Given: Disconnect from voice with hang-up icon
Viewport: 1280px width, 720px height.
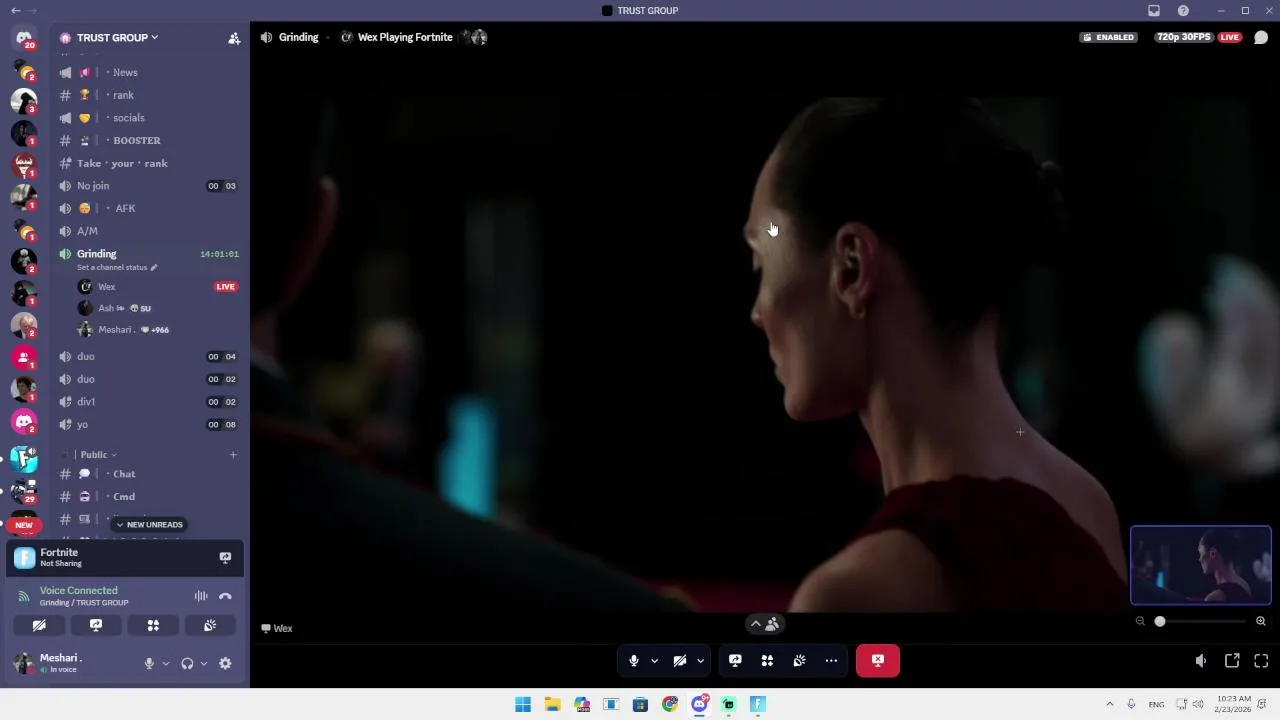Looking at the screenshot, I should coord(225,596).
